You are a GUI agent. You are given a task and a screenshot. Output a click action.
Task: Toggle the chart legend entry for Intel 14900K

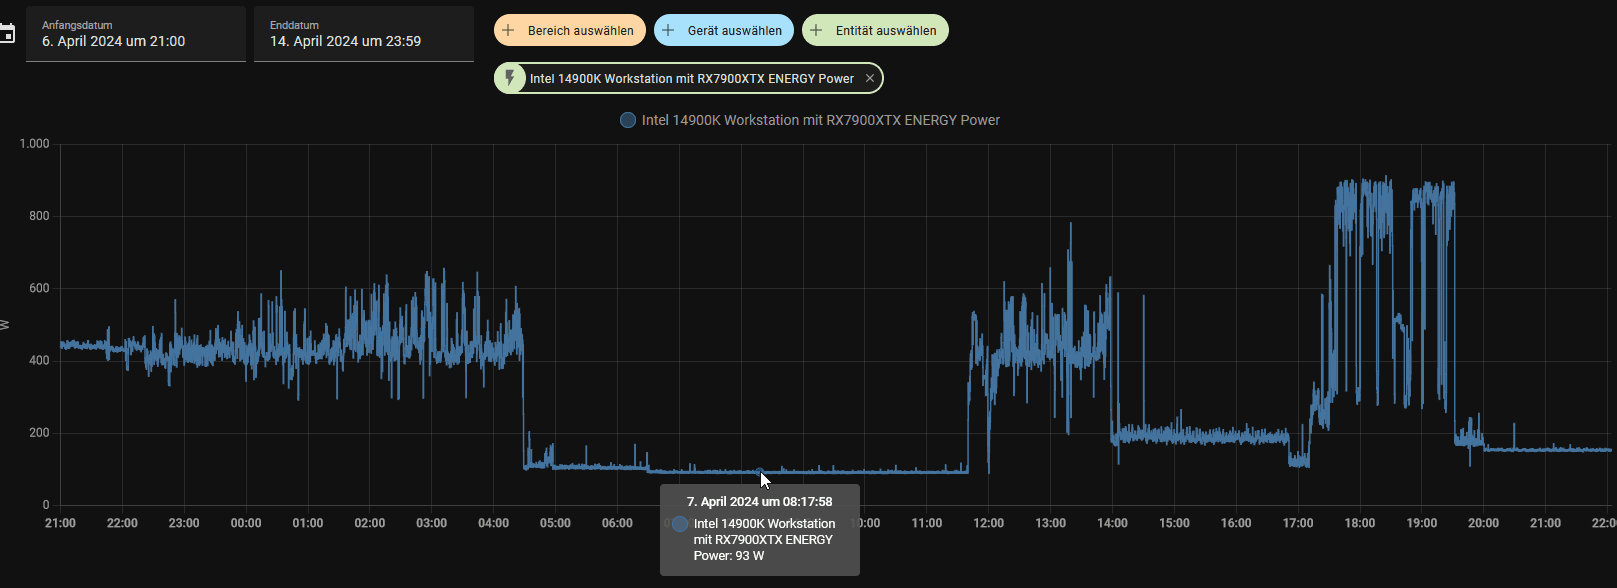[x=810, y=120]
